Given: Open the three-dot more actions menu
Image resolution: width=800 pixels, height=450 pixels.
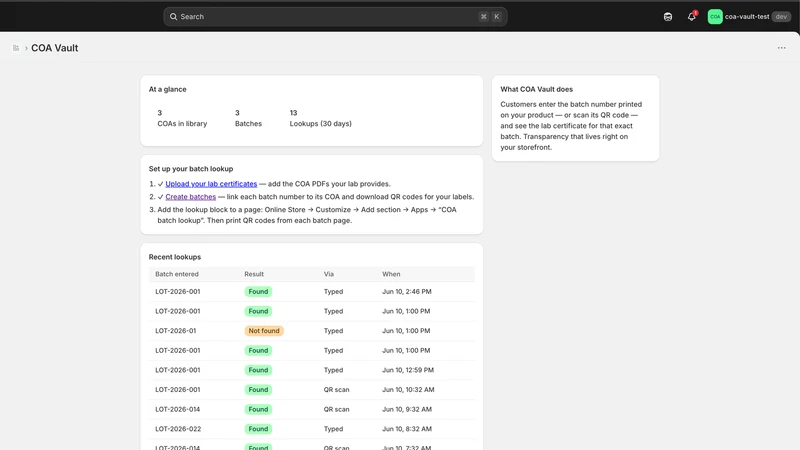Looking at the screenshot, I should (x=781, y=48).
